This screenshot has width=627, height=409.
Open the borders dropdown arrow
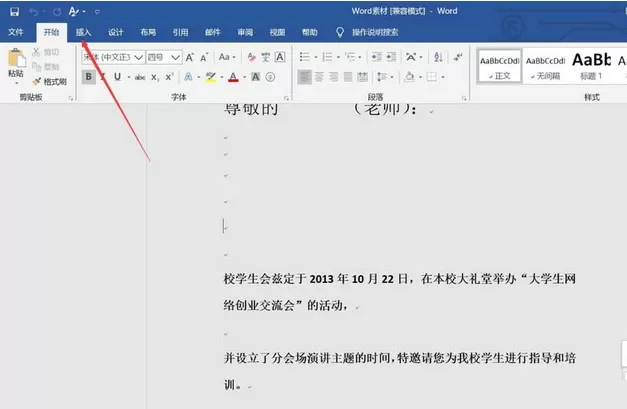pos(443,77)
